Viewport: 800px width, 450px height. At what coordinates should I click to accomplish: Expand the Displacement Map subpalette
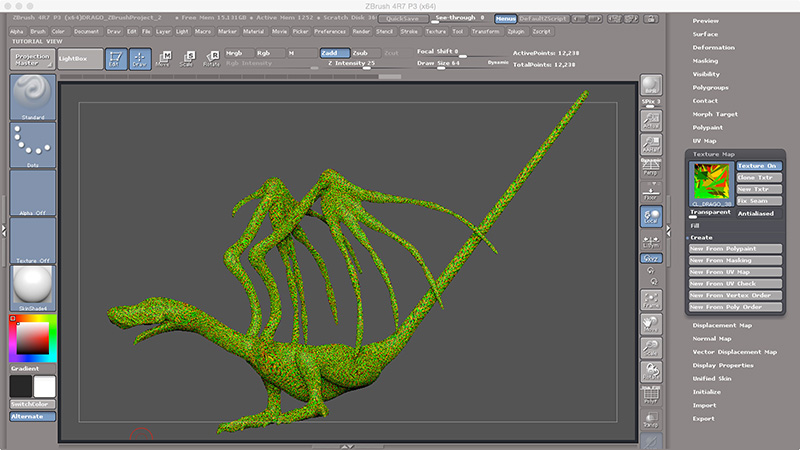[720, 326]
